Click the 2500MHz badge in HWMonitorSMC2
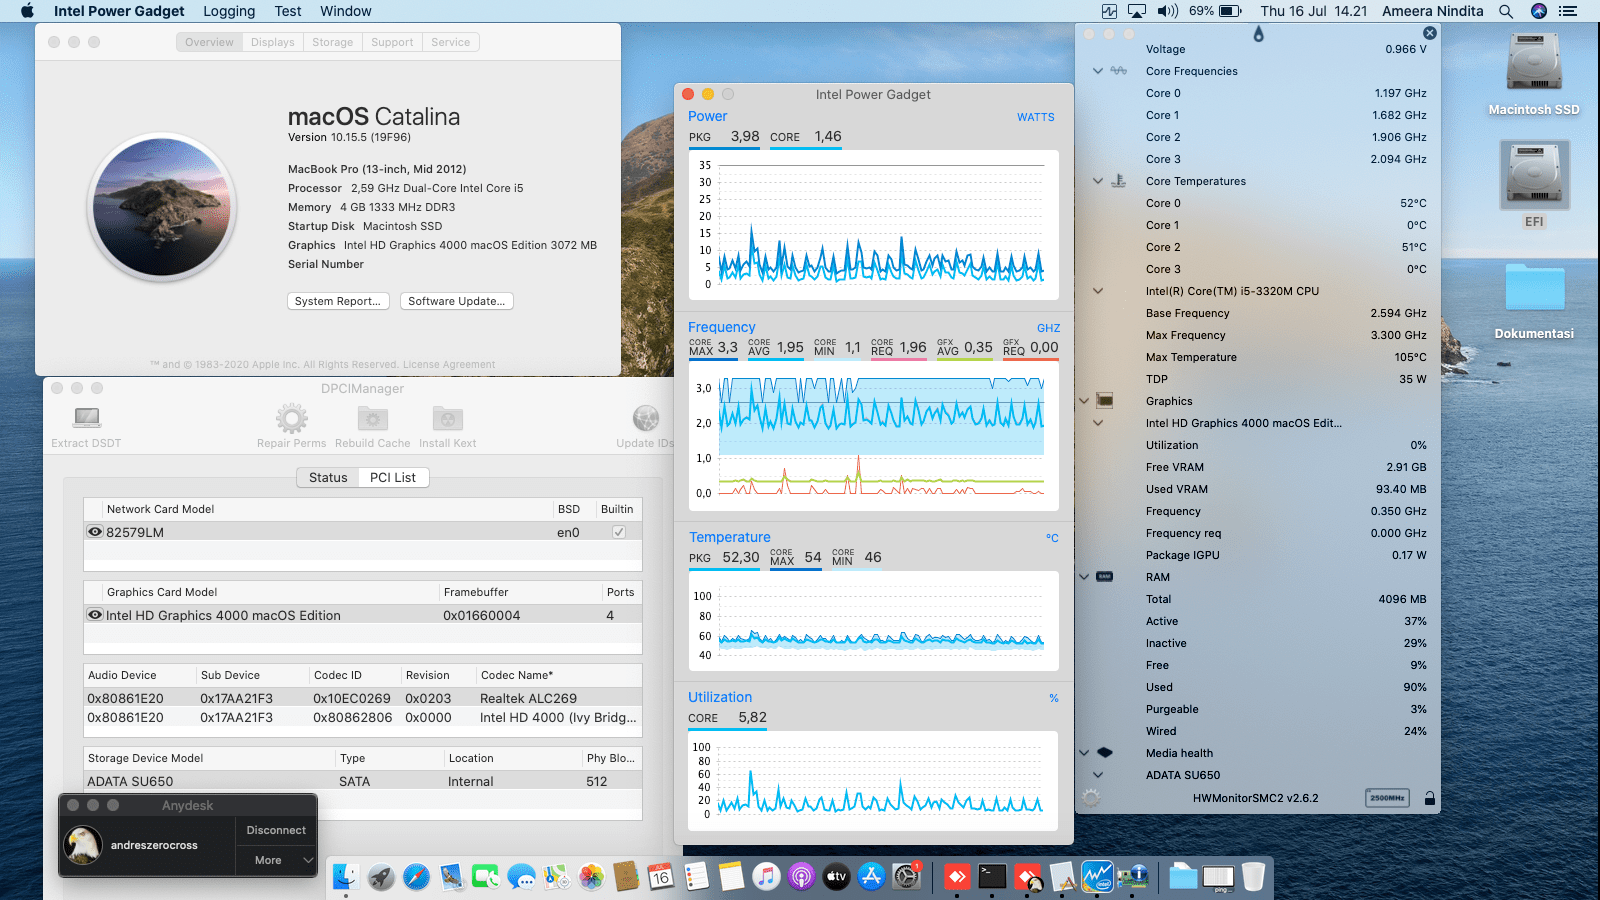 coord(1387,798)
